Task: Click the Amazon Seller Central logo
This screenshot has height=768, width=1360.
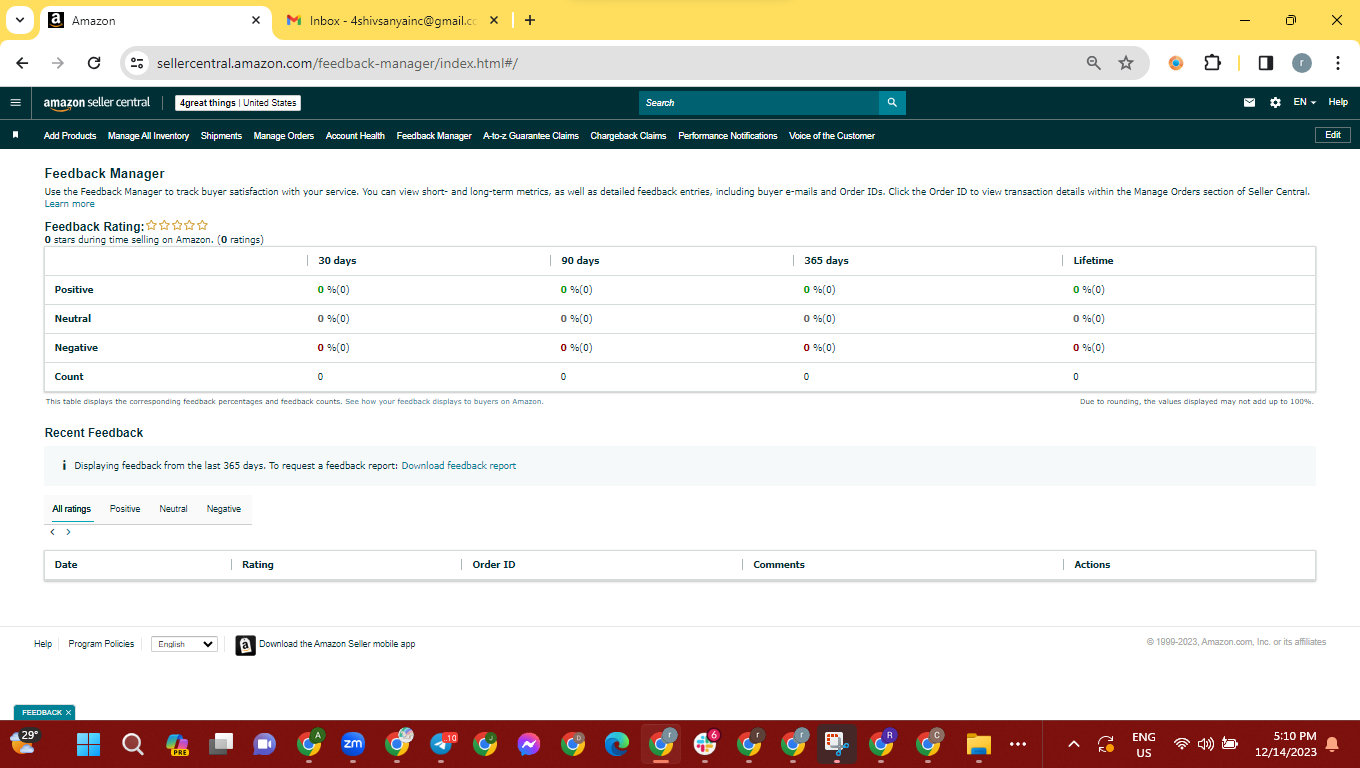Action: click(97, 102)
